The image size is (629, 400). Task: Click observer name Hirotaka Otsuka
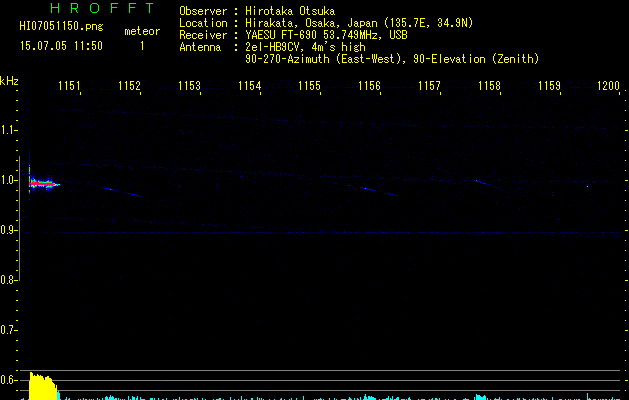pyautogui.click(x=290, y=11)
